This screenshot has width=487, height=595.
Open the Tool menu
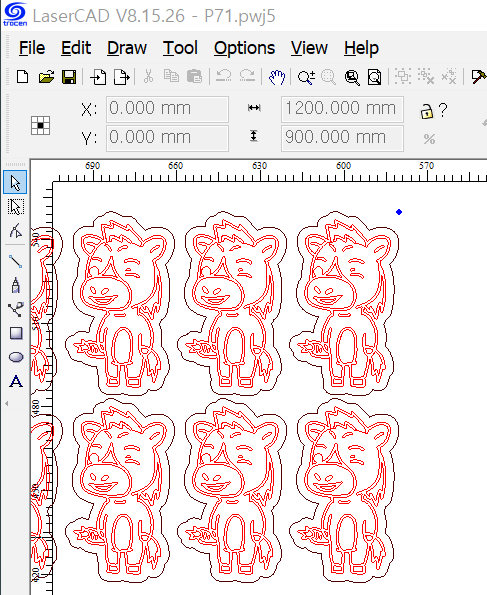click(180, 48)
